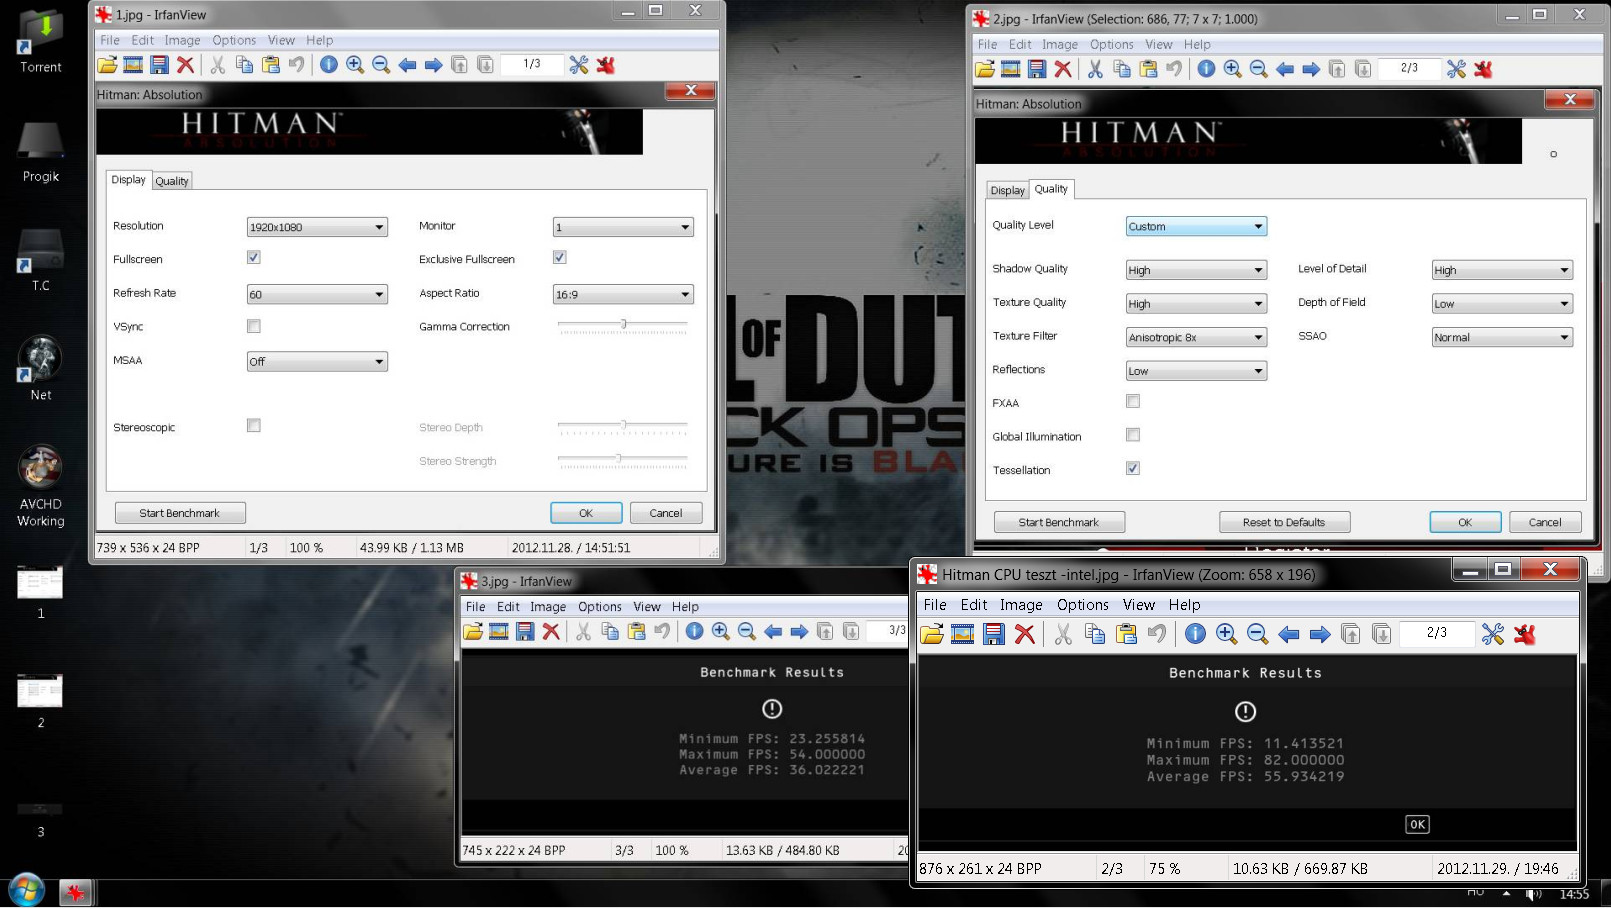
Task: Click Reset to Defaults button
Action: click(1284, 522)
